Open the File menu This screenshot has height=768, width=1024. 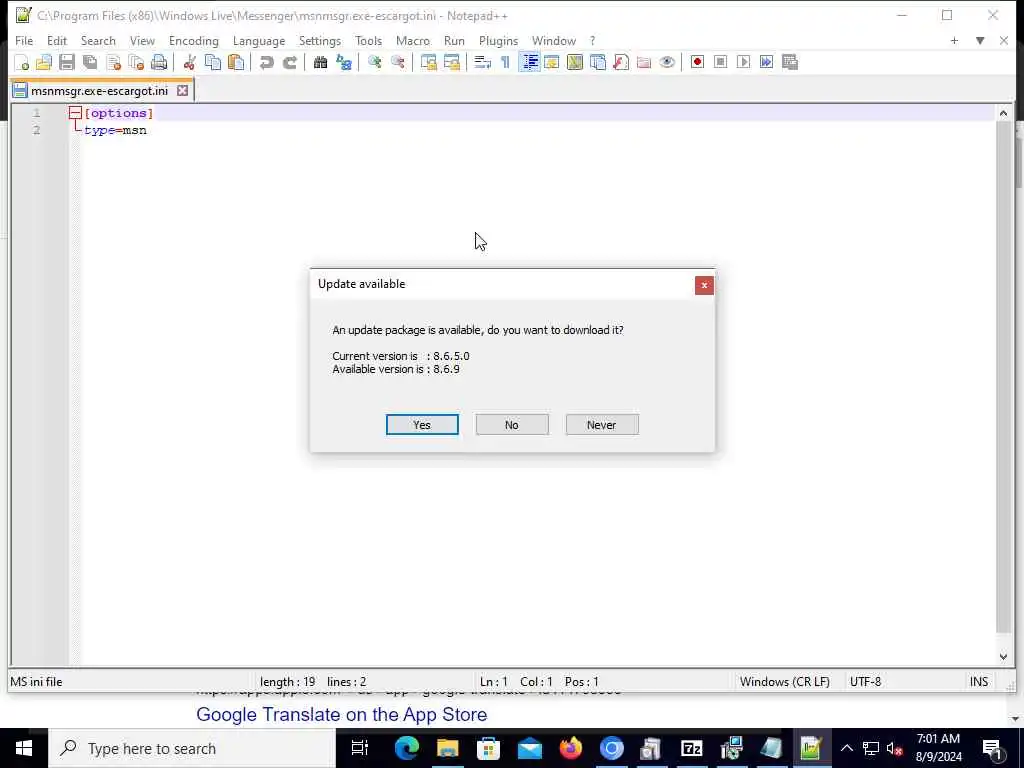(24, 40)
